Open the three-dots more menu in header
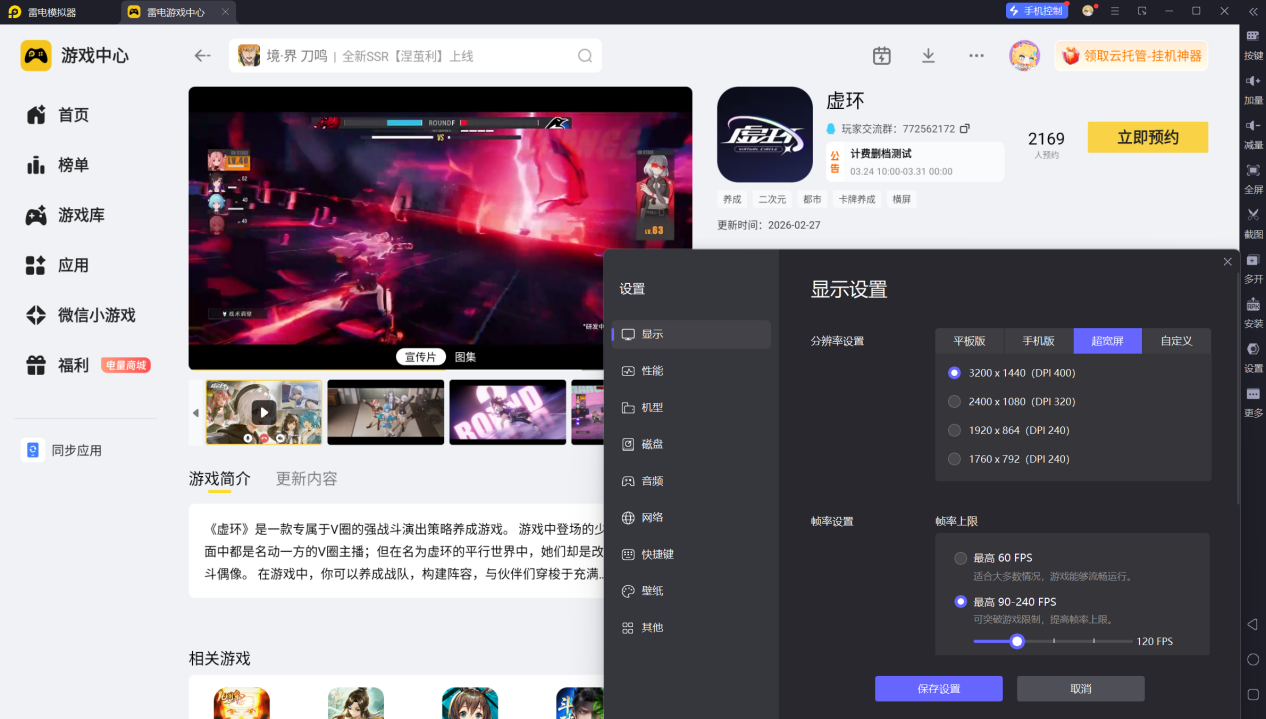Image resolution: width=1266 pixels, height=719 pixels. [976, 56]
